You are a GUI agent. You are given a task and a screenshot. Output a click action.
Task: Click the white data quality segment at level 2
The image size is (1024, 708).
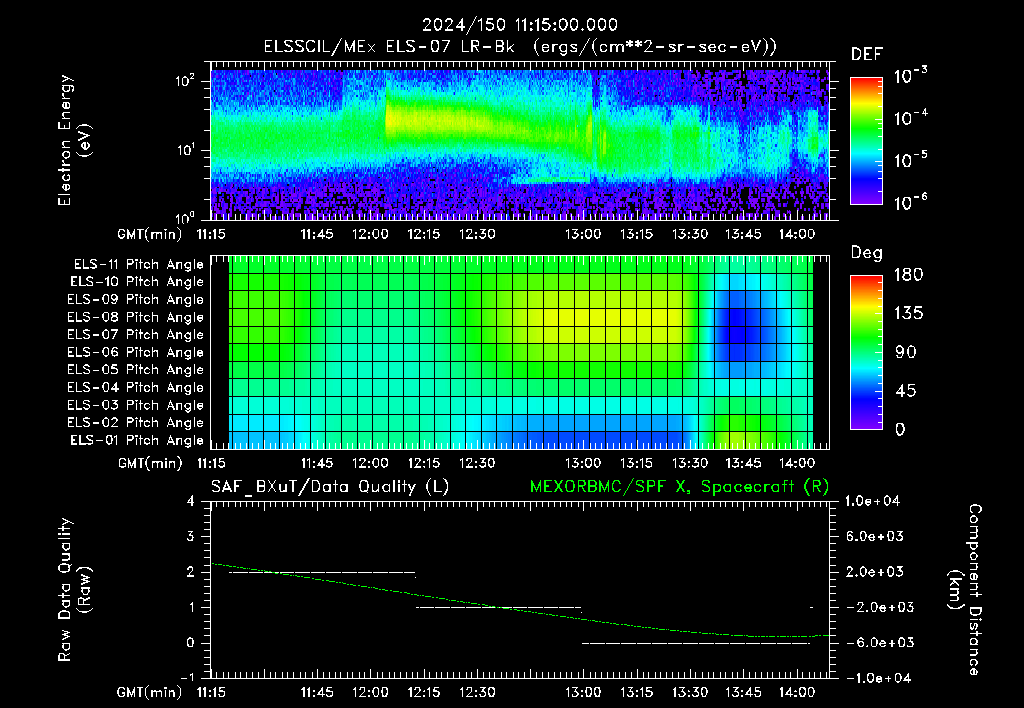pyautogui.click(x=323, y=572)
